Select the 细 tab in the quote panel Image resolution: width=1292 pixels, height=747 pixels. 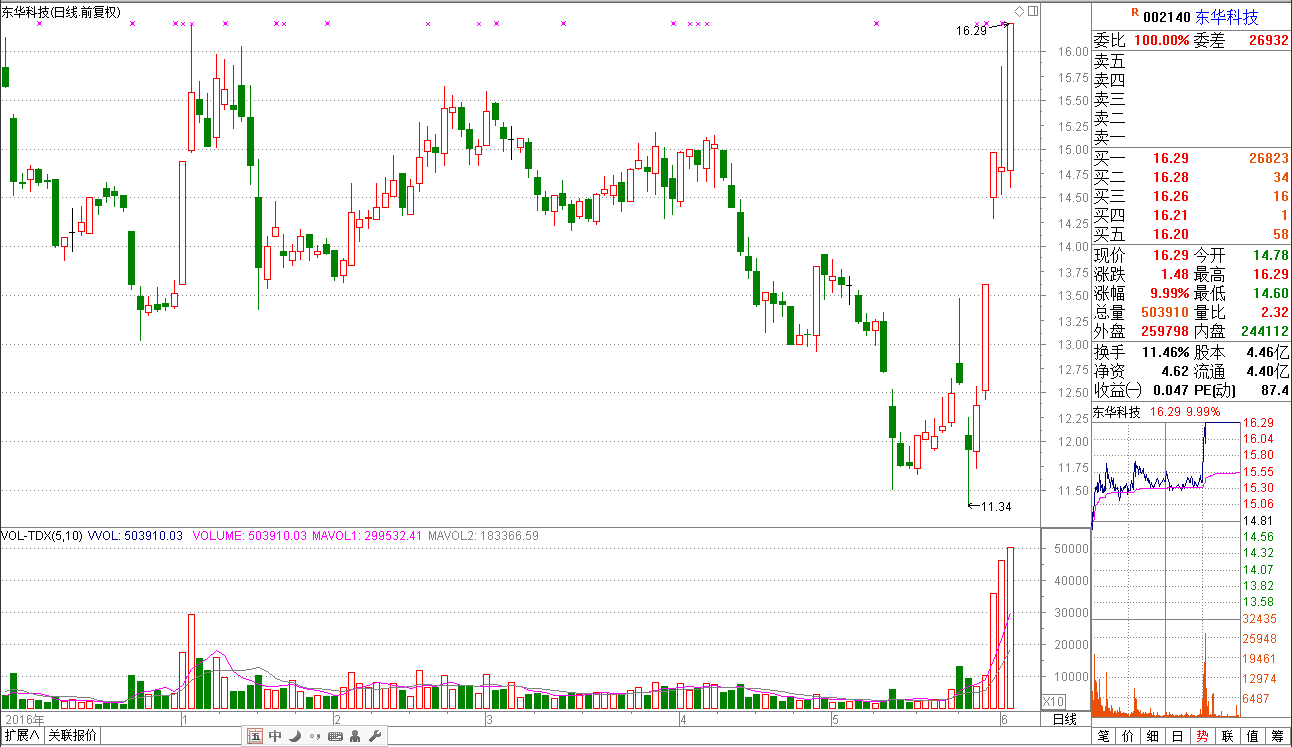(1153, 737)
